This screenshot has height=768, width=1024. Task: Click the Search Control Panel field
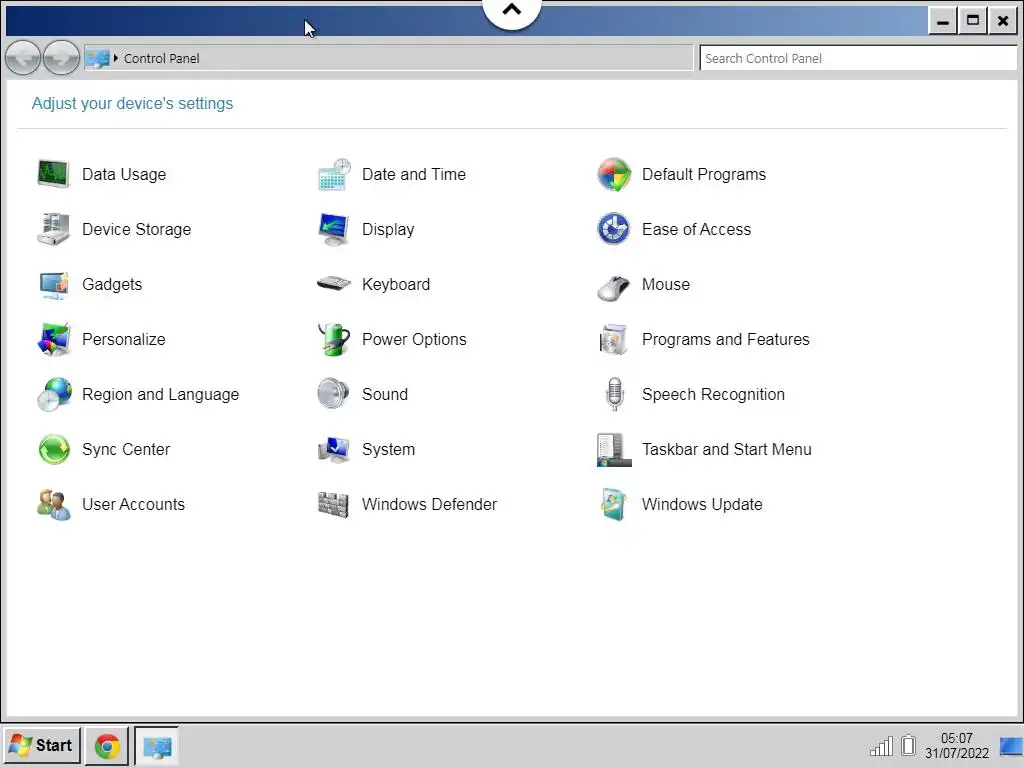pyautogui.click(x=858, y=58)
